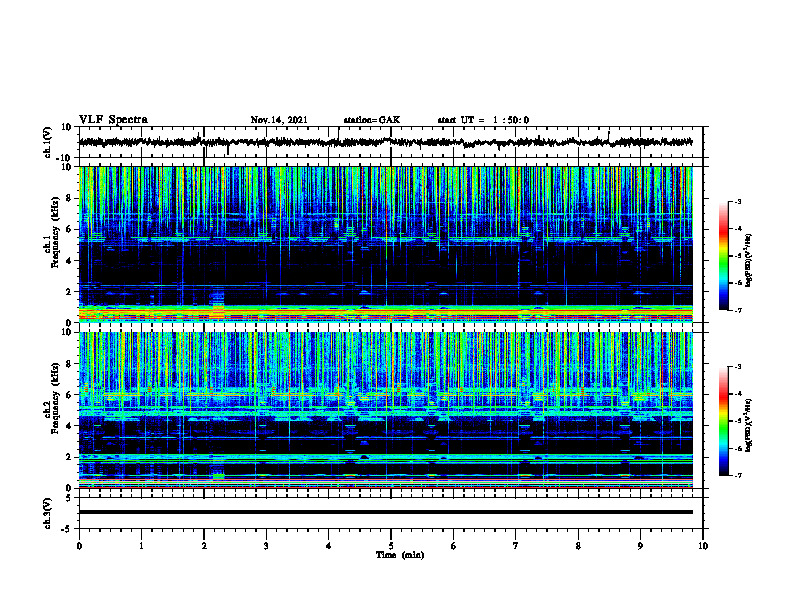Click the "ch.1(V)" axis label

[x=48, y=142]
